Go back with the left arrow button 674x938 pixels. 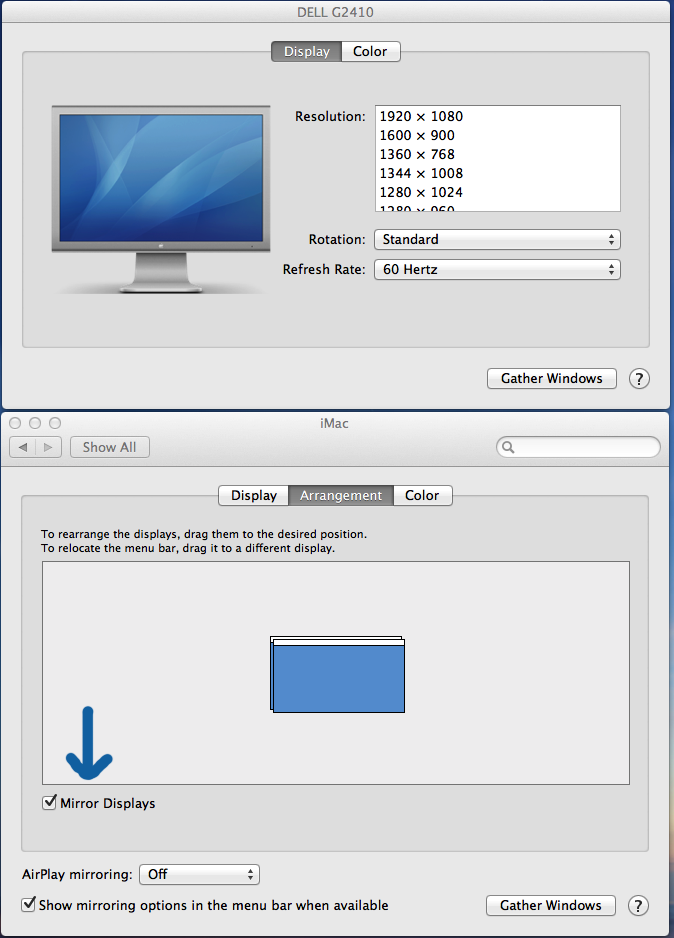[23, 447]
